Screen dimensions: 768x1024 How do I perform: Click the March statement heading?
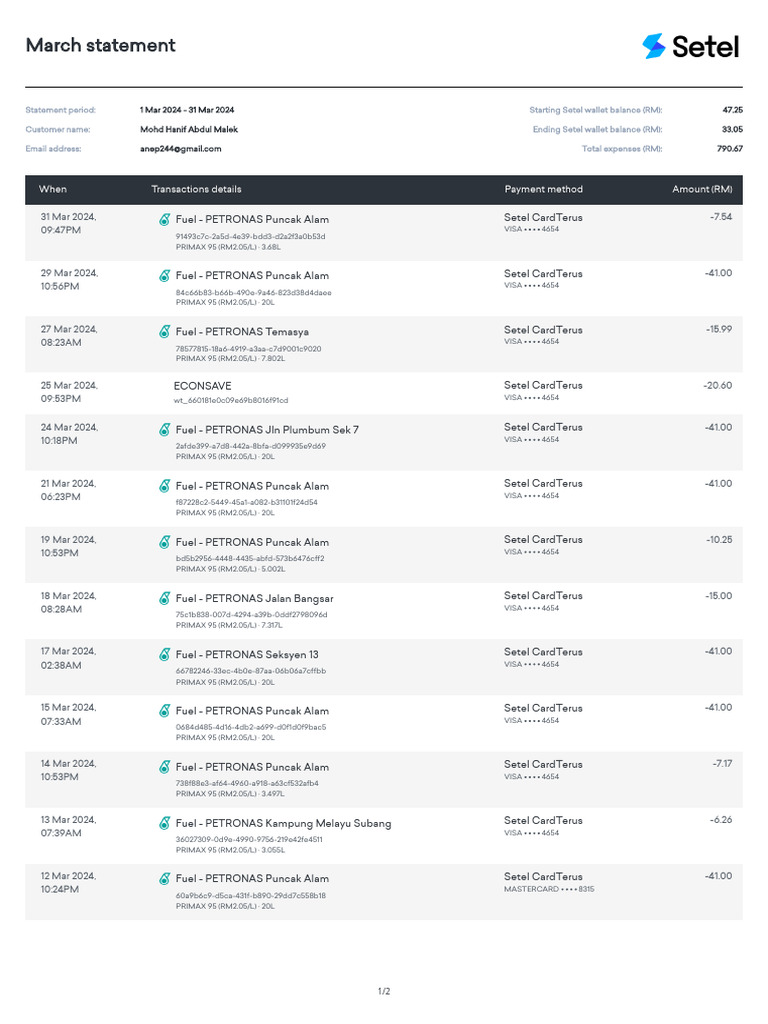100,45
